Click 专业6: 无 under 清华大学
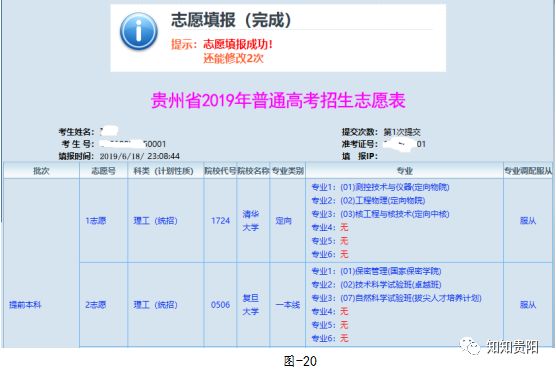 point(330,254)
